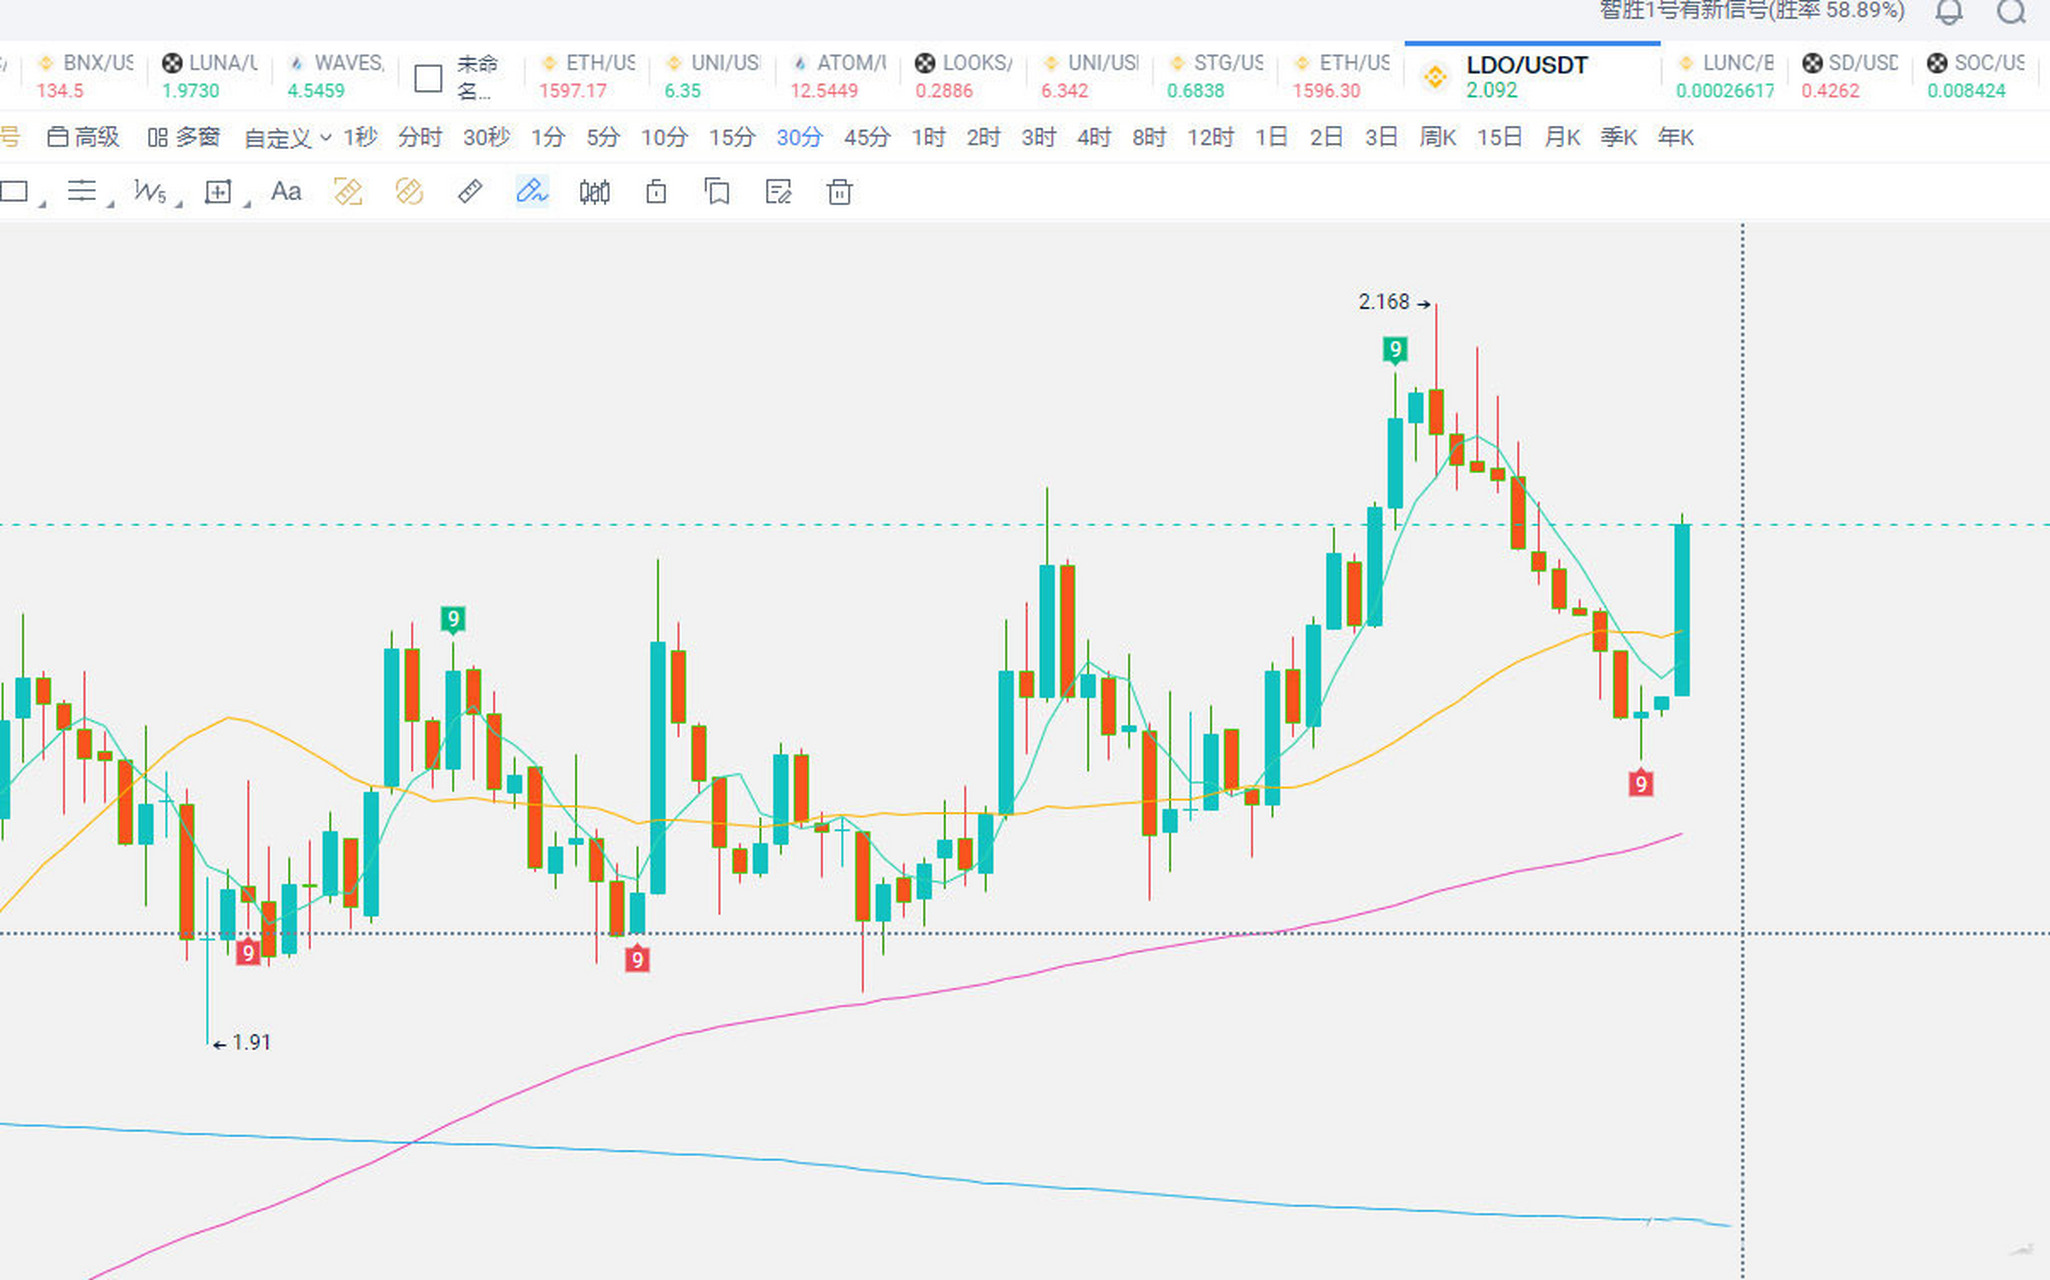Switch to the ETH tab priced 1596.30

pos(1340,76)
